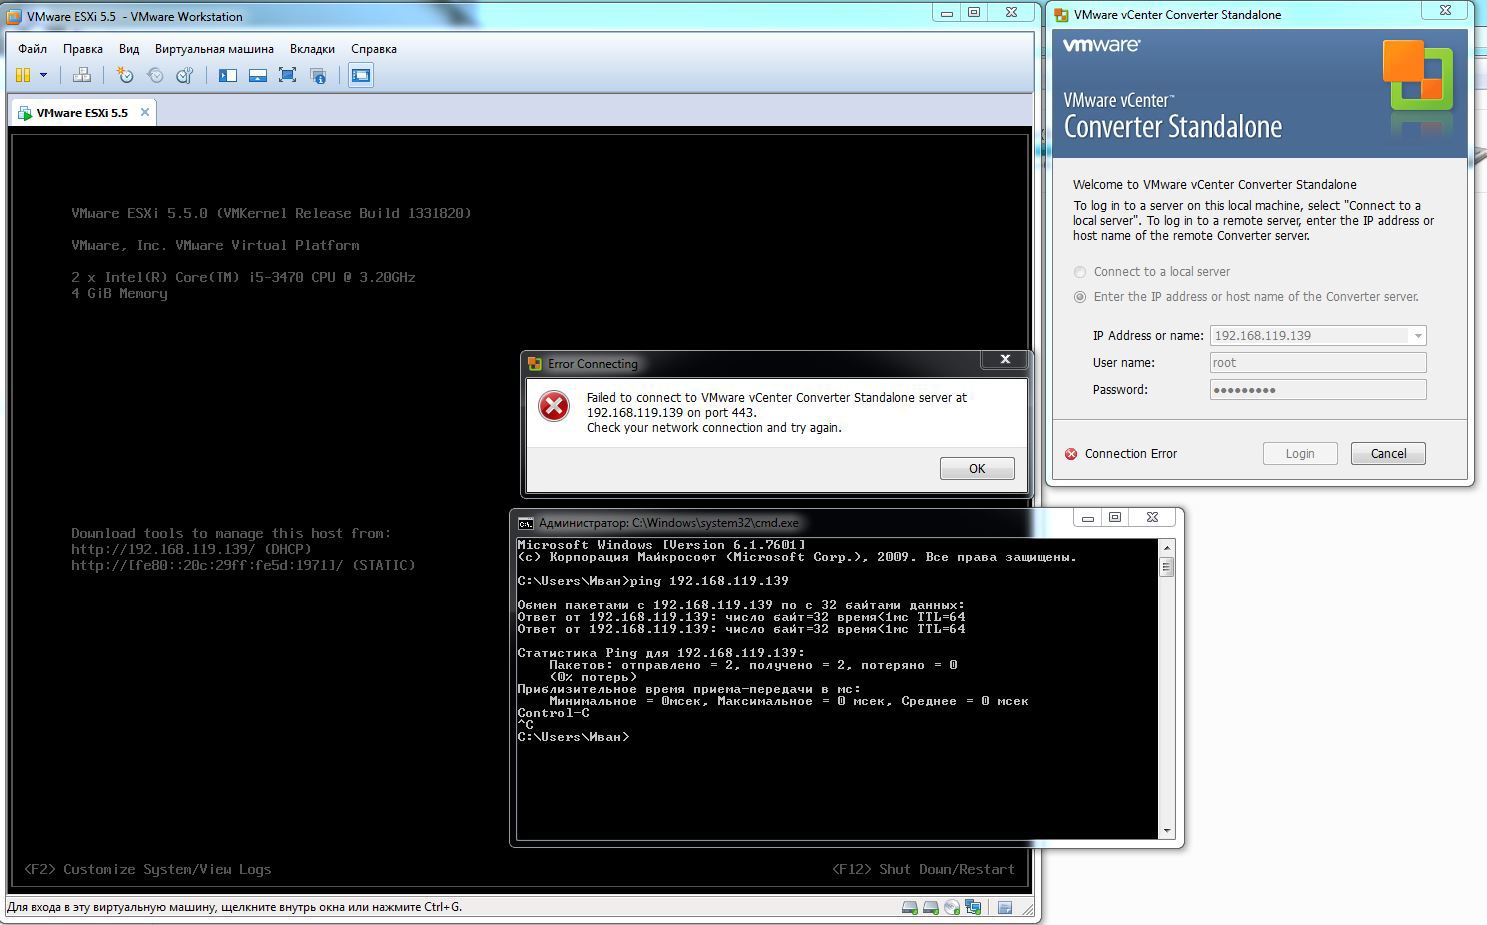Toggle the thumbnail bar icon in Workstation toolbar
This screenshot has width=1487, height=925.
(x=258, y=75)
